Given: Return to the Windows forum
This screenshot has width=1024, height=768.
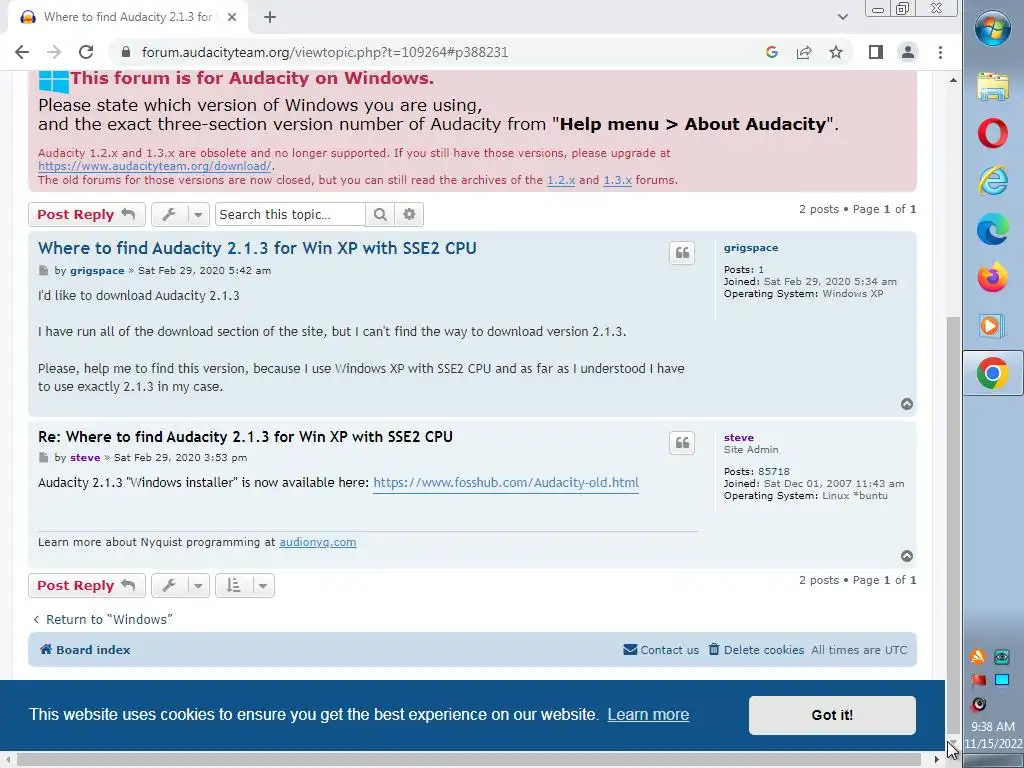Looking at the screenshot, I should [103, 619].
